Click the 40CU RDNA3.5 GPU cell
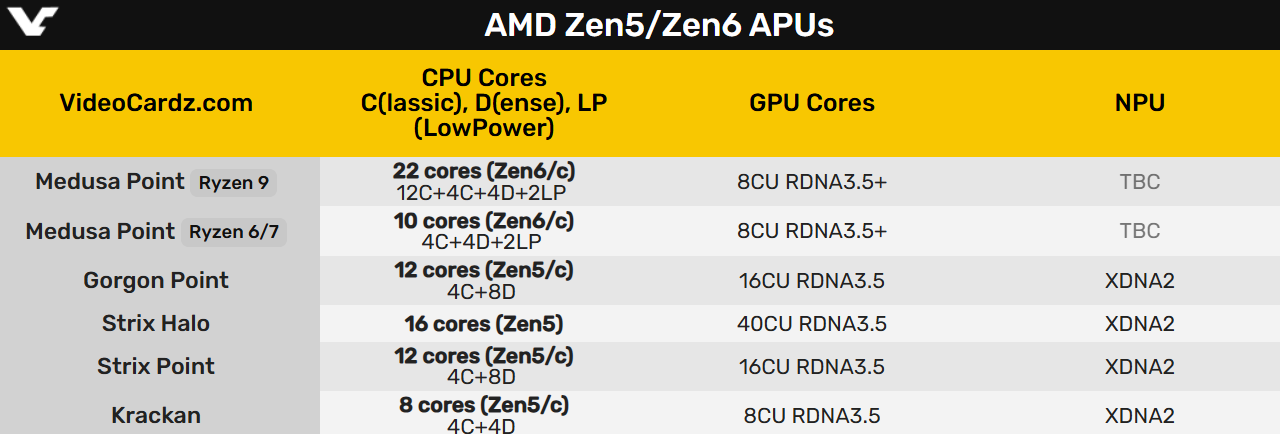The height and width of the screenshot is (434, 1280). tap(812, 324)
